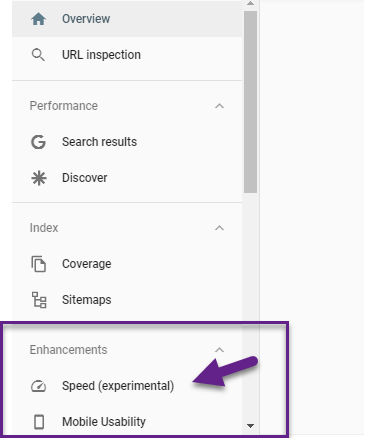Click the Overview home icon
This screenshot has height=438, width=372.
click(38, 19)
